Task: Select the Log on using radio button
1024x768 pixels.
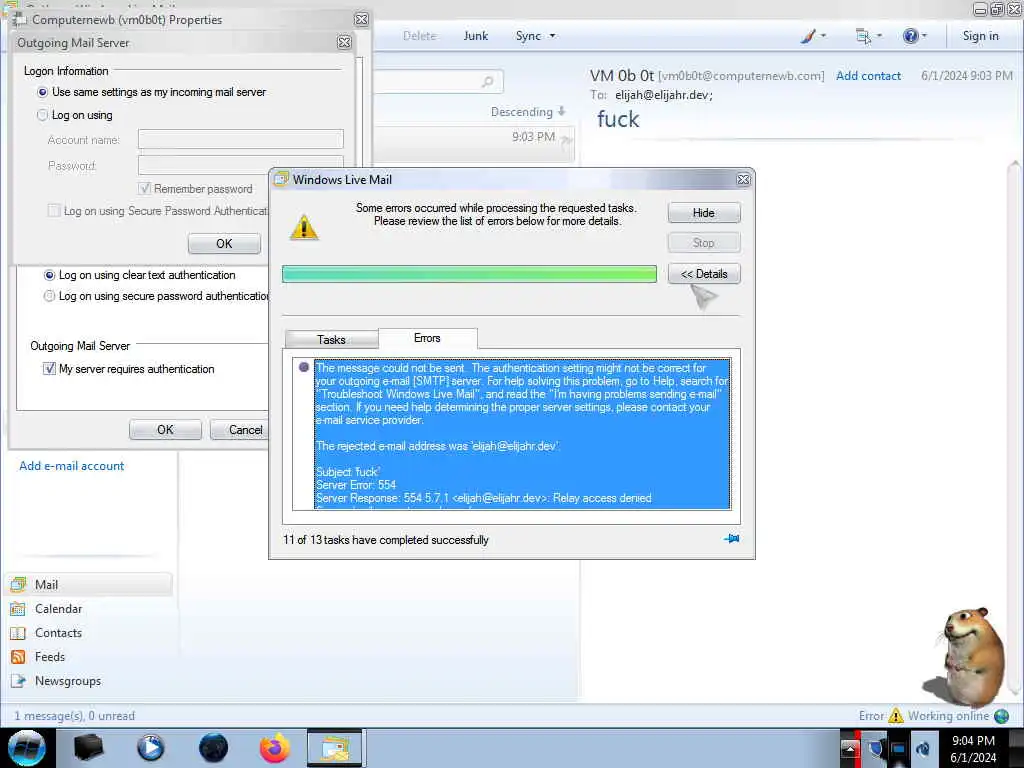Action: point(43,115)
